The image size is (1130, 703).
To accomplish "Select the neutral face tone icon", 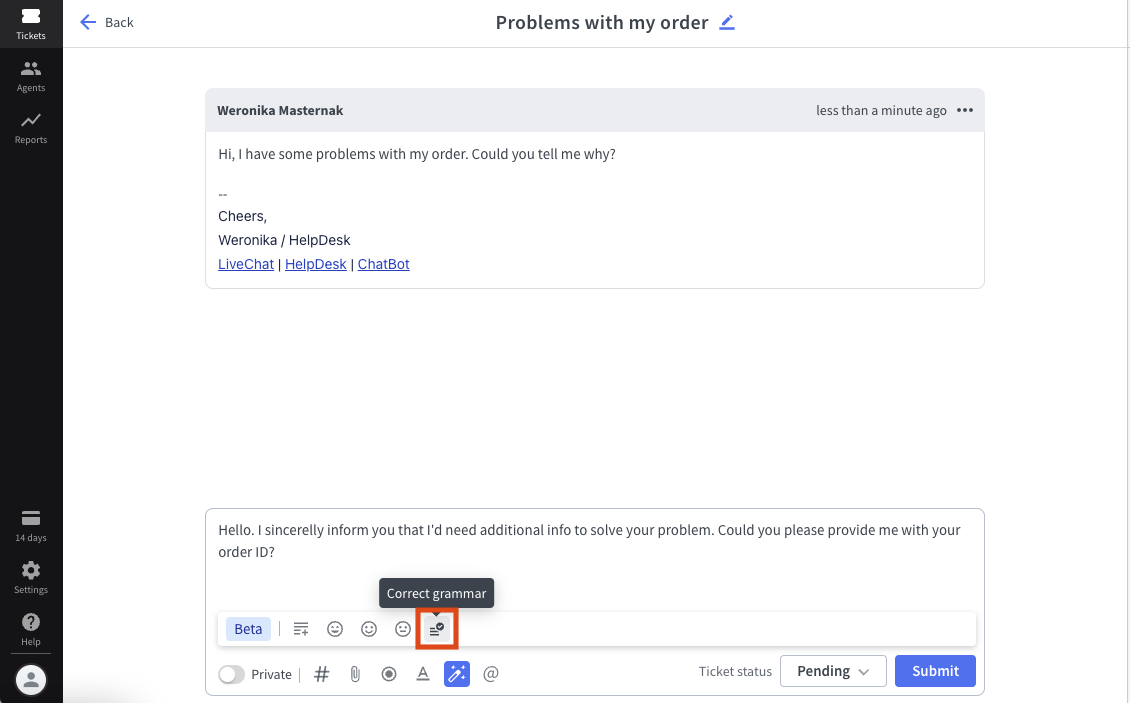I will click(403, 629).
